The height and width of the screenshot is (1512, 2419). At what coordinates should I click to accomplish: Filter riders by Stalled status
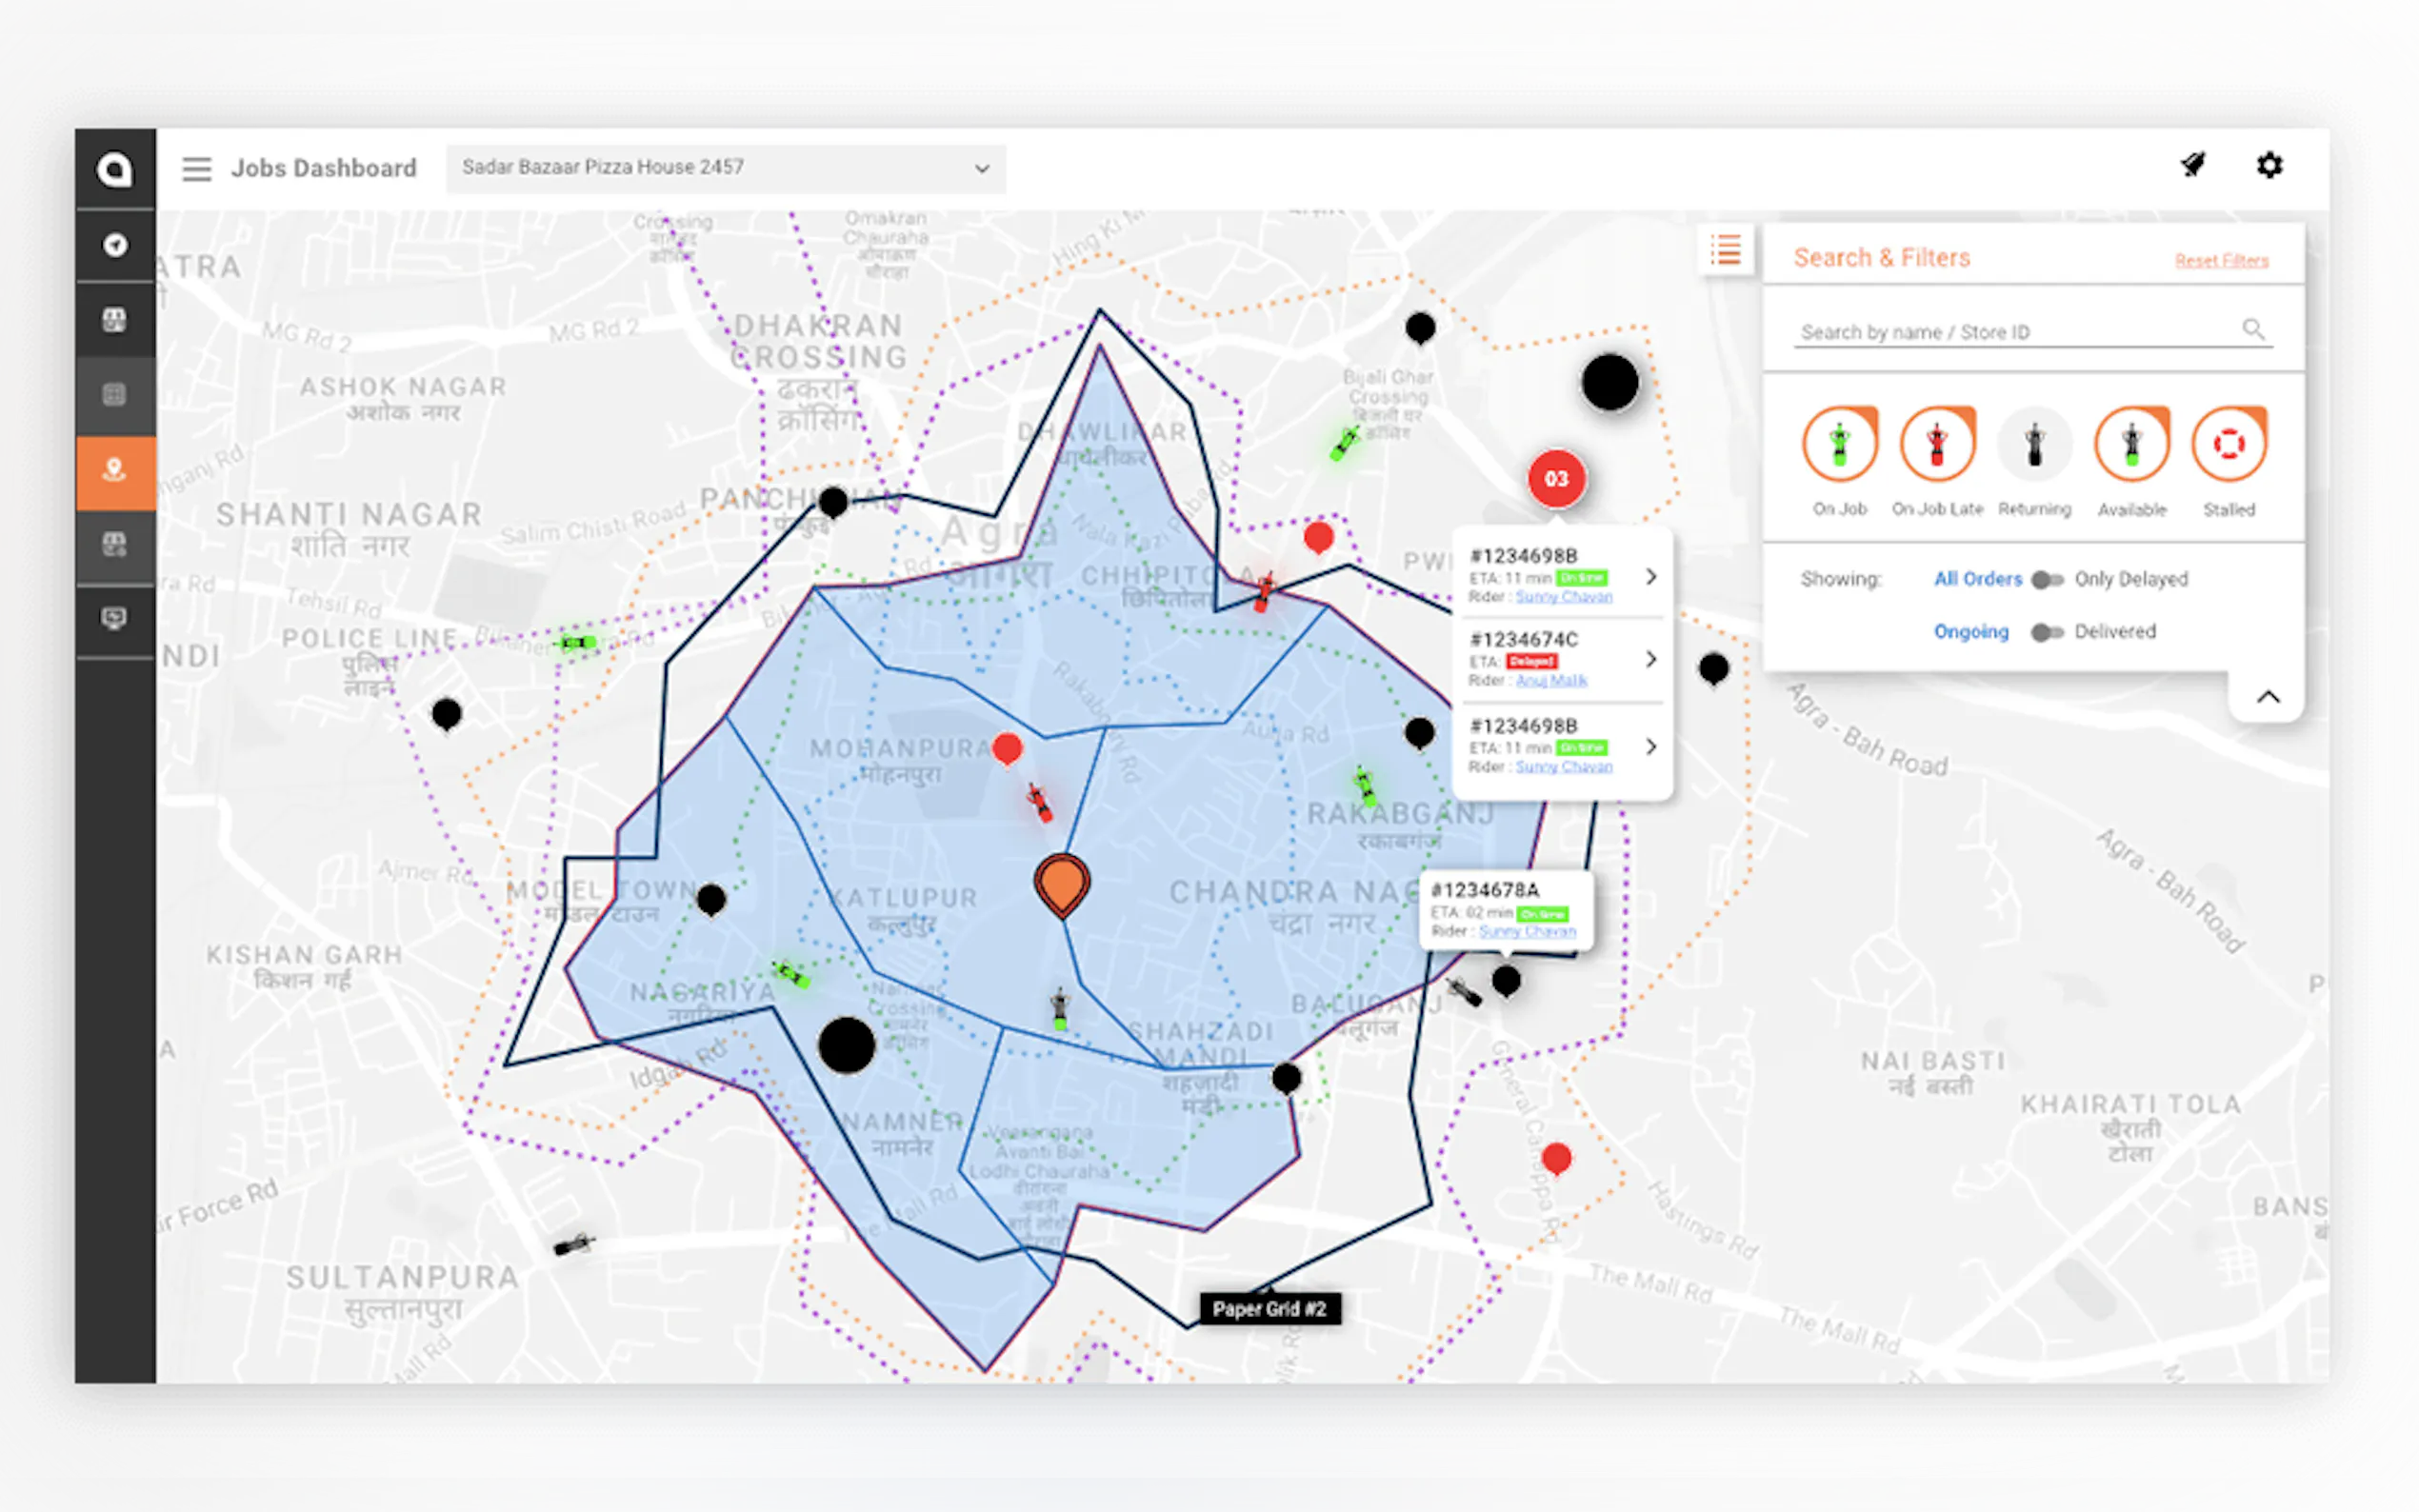(x=2228, y=444)
